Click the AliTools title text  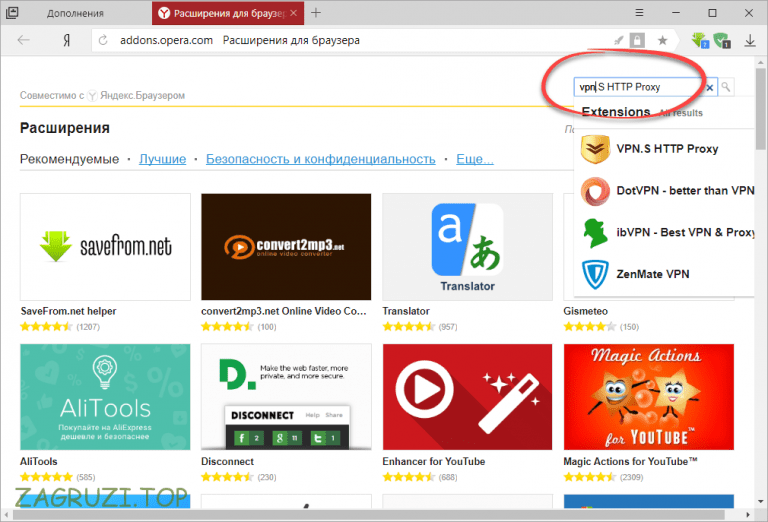pos(39,462)
